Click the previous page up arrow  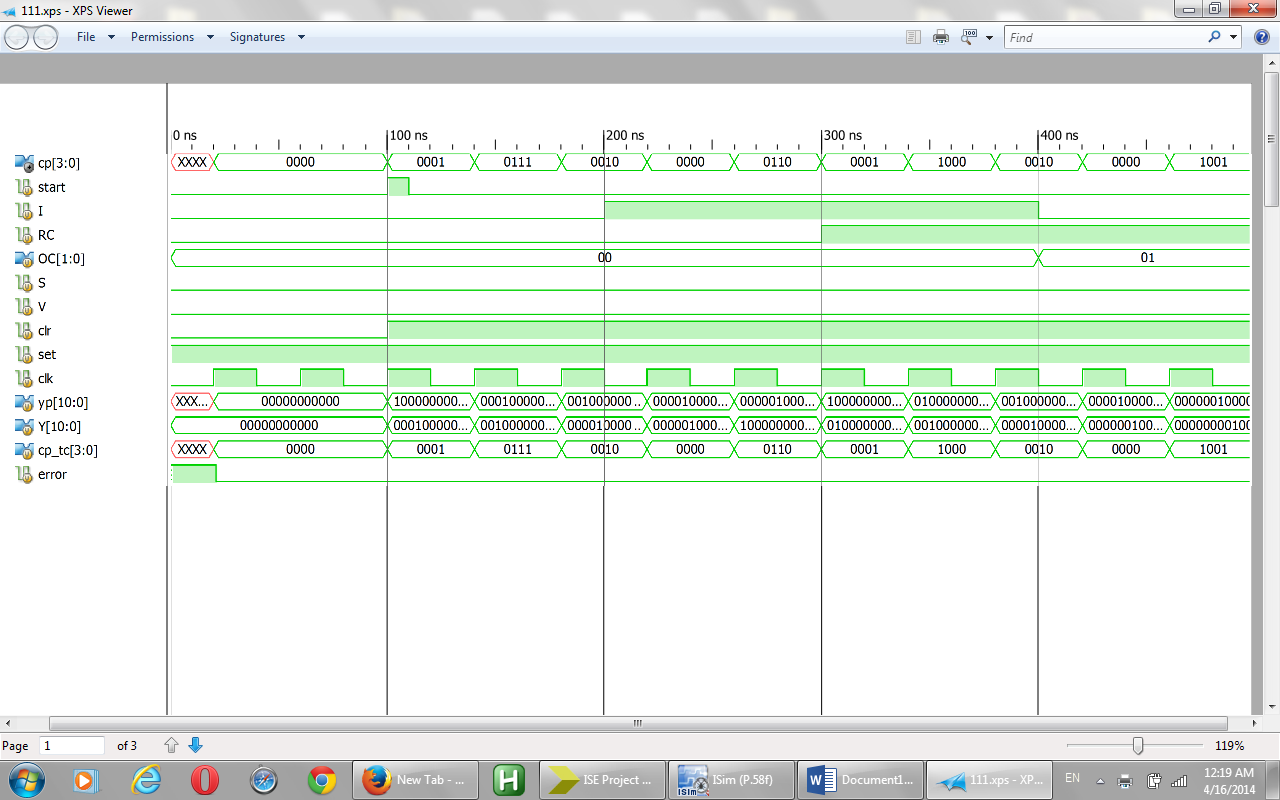point(171,744)
